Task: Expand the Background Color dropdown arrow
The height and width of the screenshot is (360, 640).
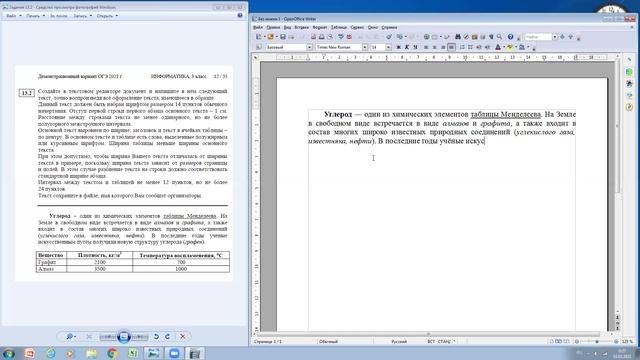Action: pyautogui.click(x=528, y=47)
